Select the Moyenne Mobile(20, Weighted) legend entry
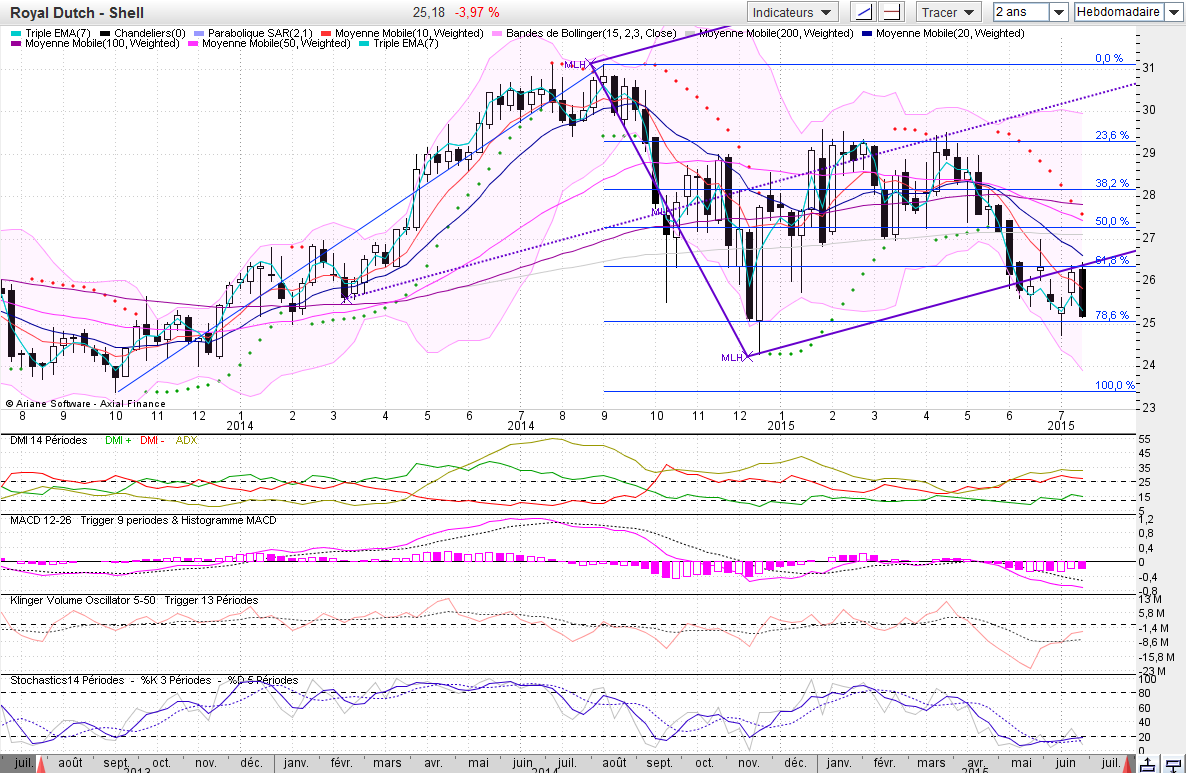This screenshot has width=1186, height=773. point(943,33)
